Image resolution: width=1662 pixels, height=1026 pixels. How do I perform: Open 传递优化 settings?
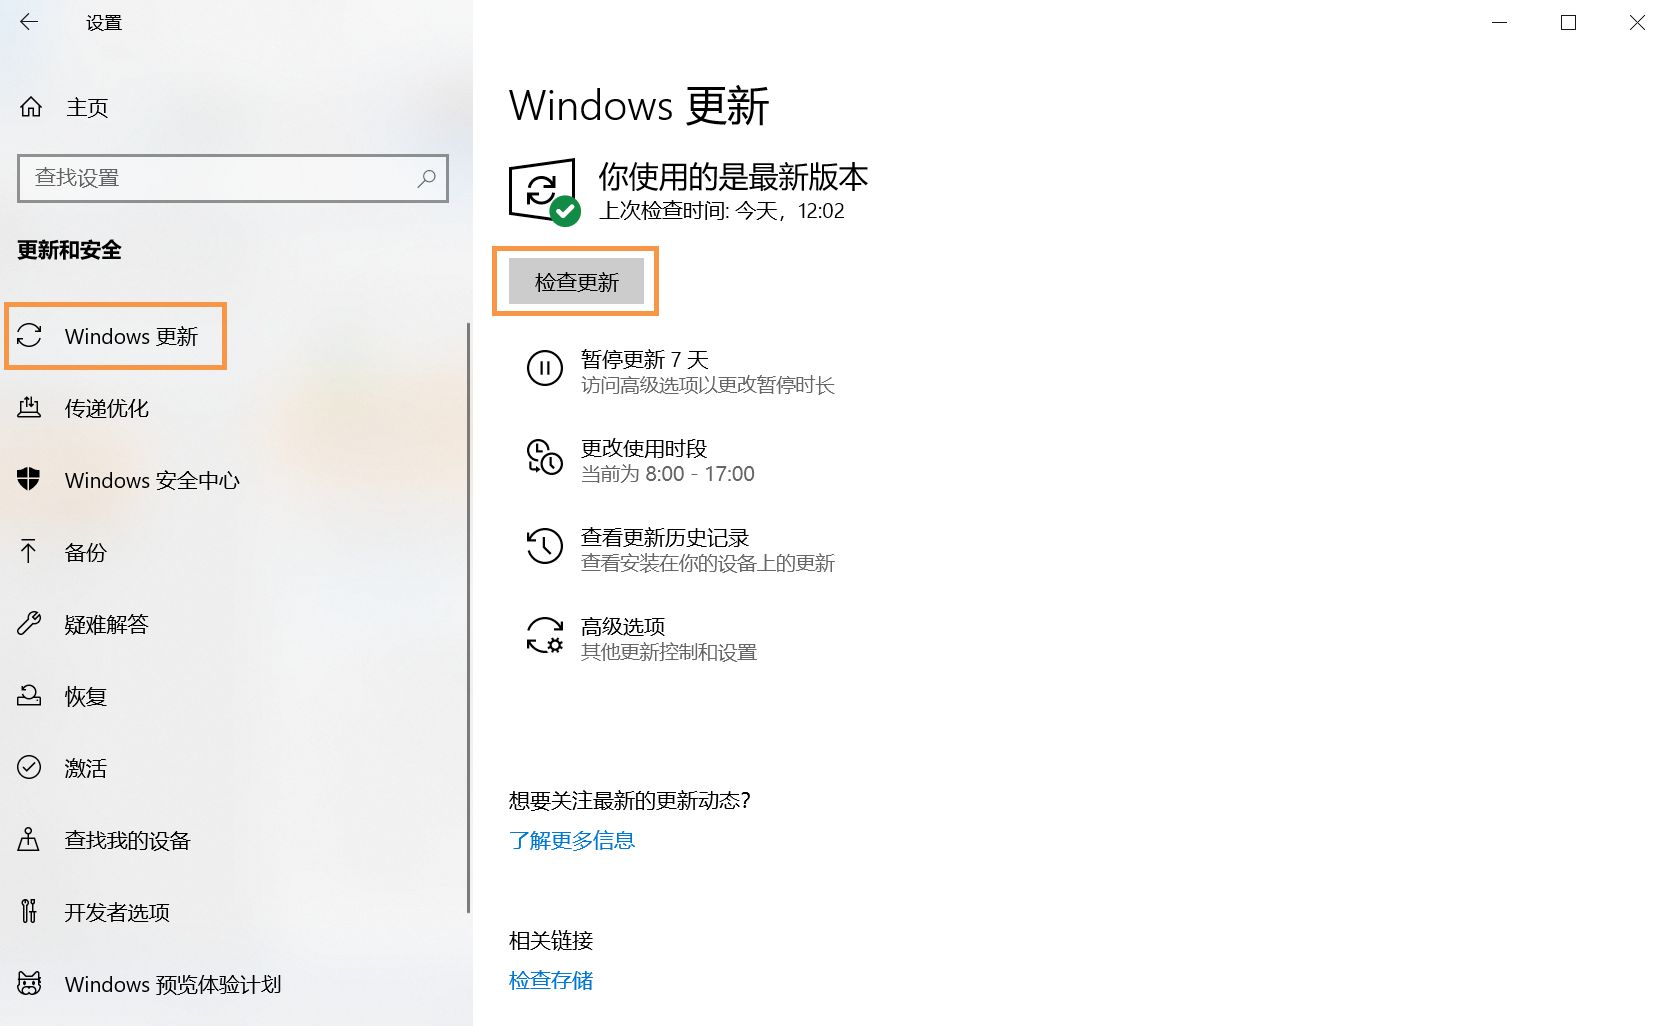click(107, 408)
